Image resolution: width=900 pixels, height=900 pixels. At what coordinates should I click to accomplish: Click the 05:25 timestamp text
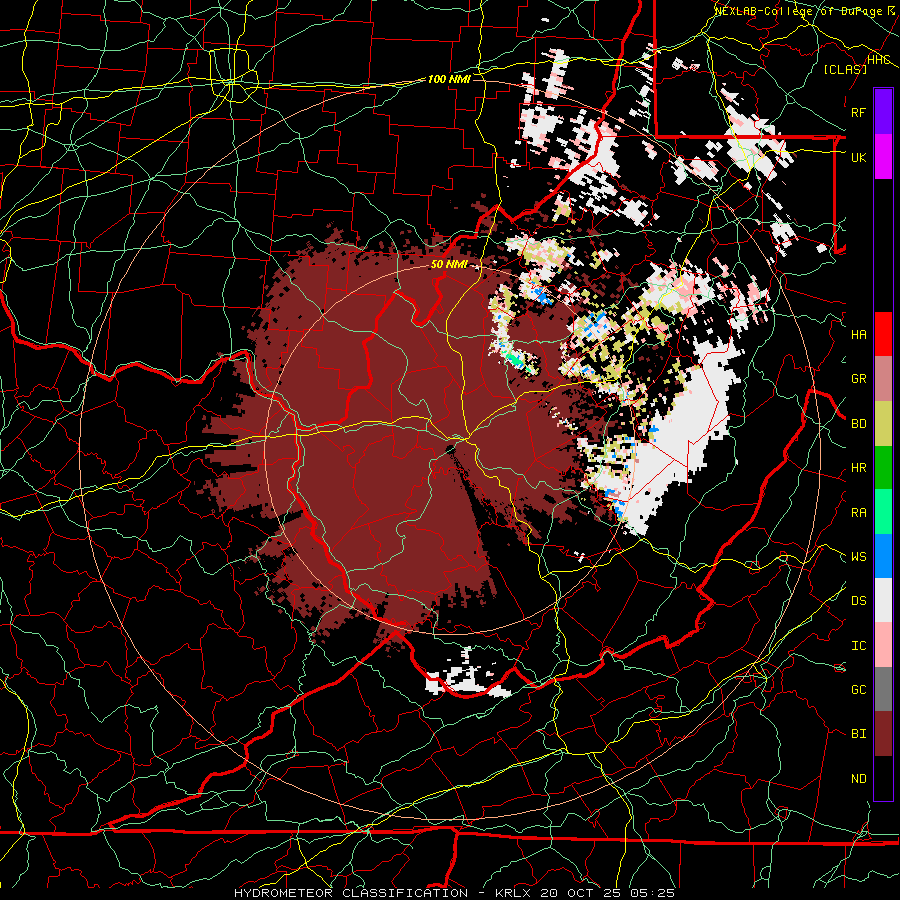pyautogui.click(x=651, y=893)
